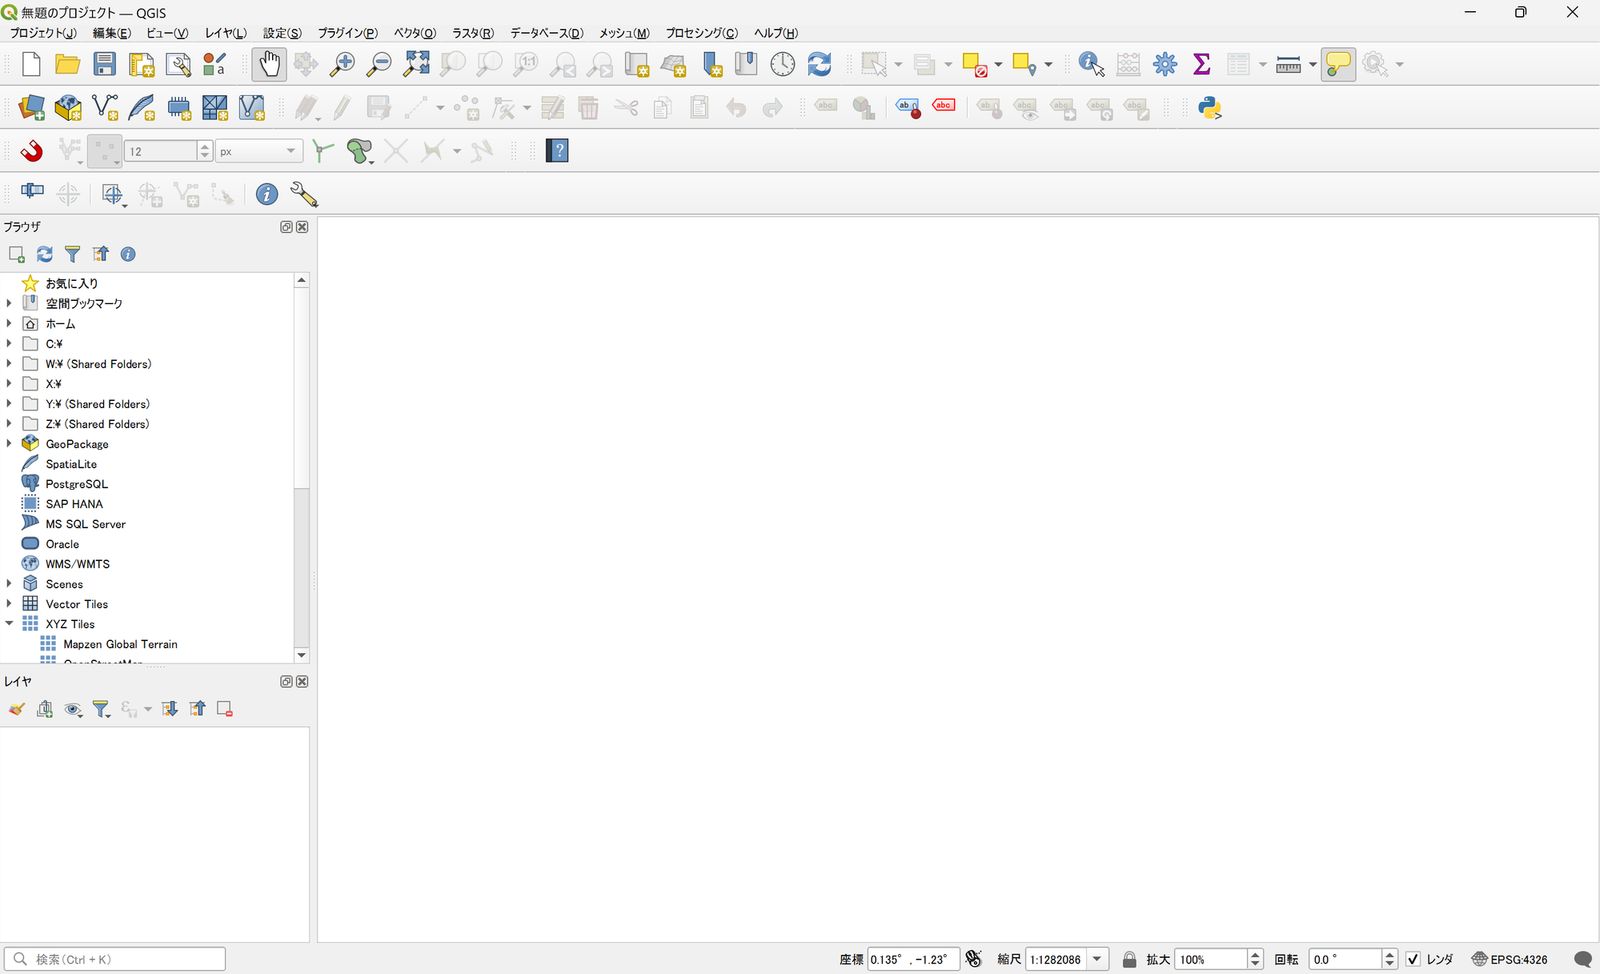Open an existing project folder icon
The image size is (1600, 974).
(68, 65)
